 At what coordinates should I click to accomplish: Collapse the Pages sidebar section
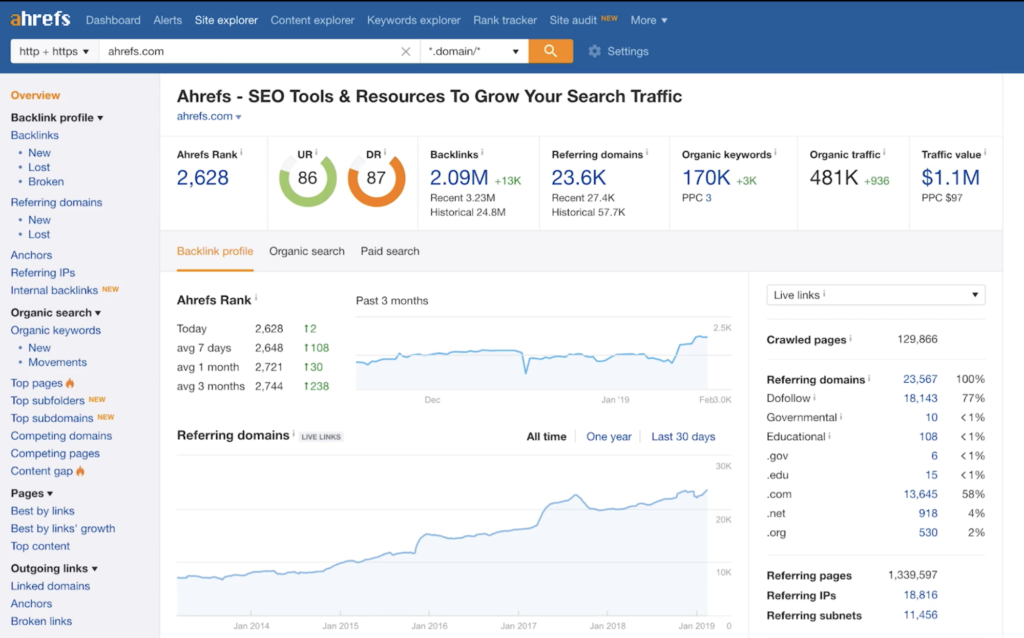pyautogui.click(x=31, y=493)
